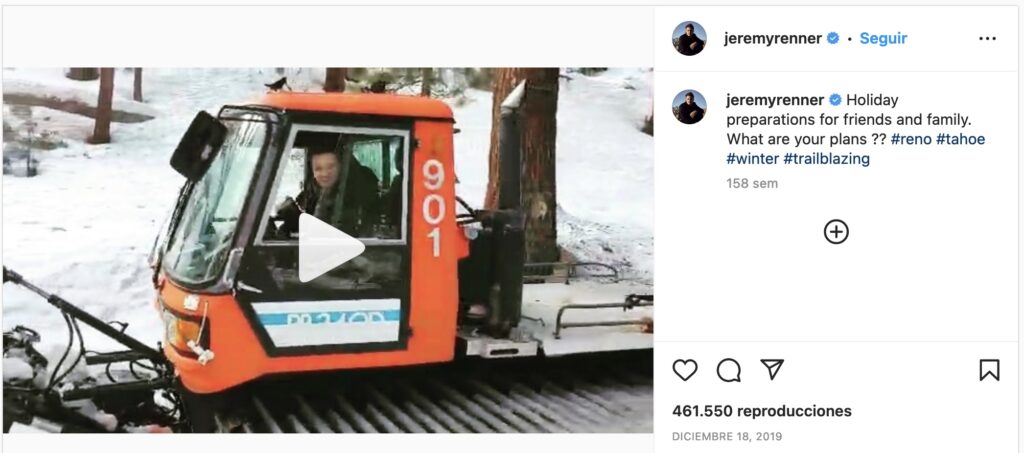The height and width of the screenshot is (453, 1024).
Task: Open the #trailblazing hashtag
Action: [x=827, y=159]
